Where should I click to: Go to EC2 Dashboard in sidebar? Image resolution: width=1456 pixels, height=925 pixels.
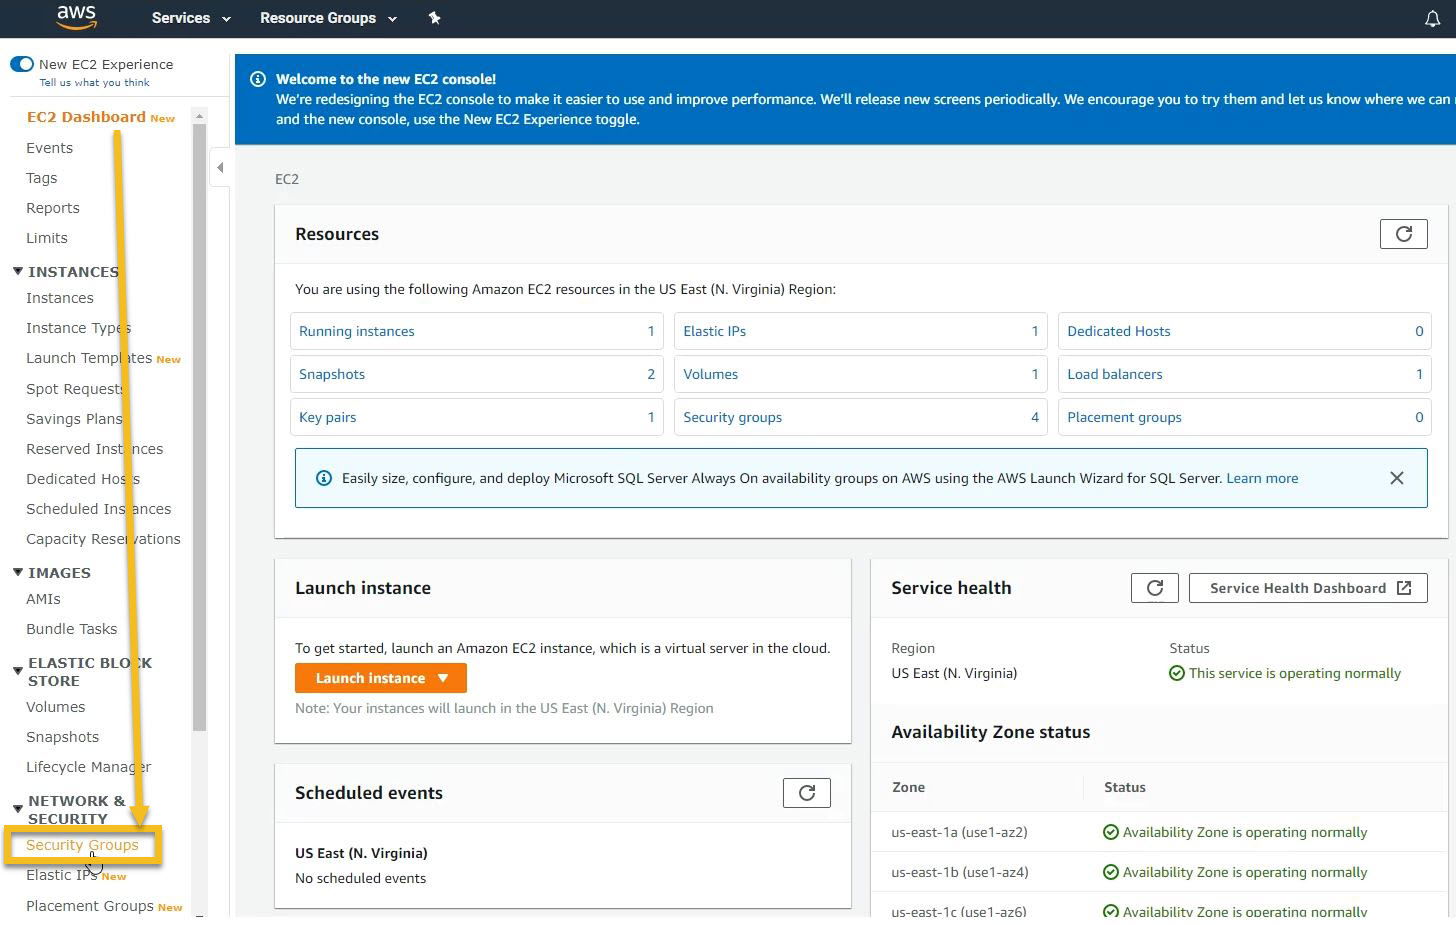[x=86, y=117]
